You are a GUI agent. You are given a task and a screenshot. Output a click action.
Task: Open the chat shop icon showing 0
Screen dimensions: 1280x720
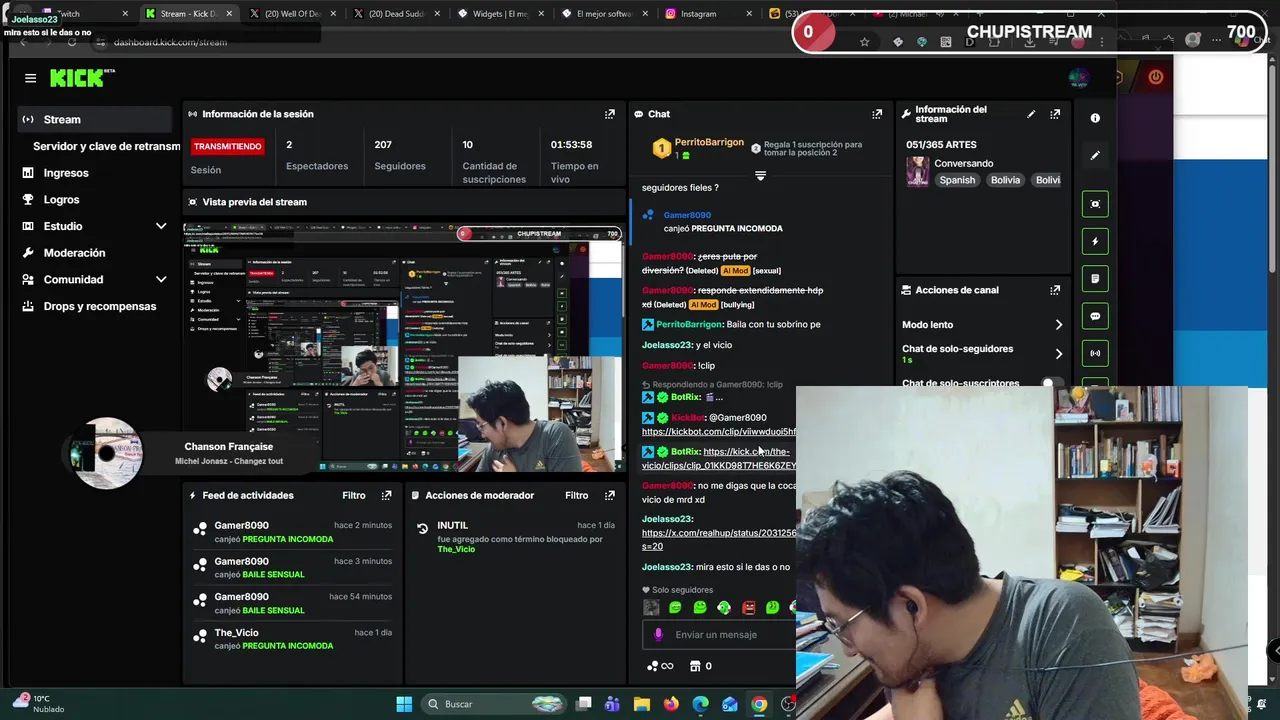[x=702, y=666]
